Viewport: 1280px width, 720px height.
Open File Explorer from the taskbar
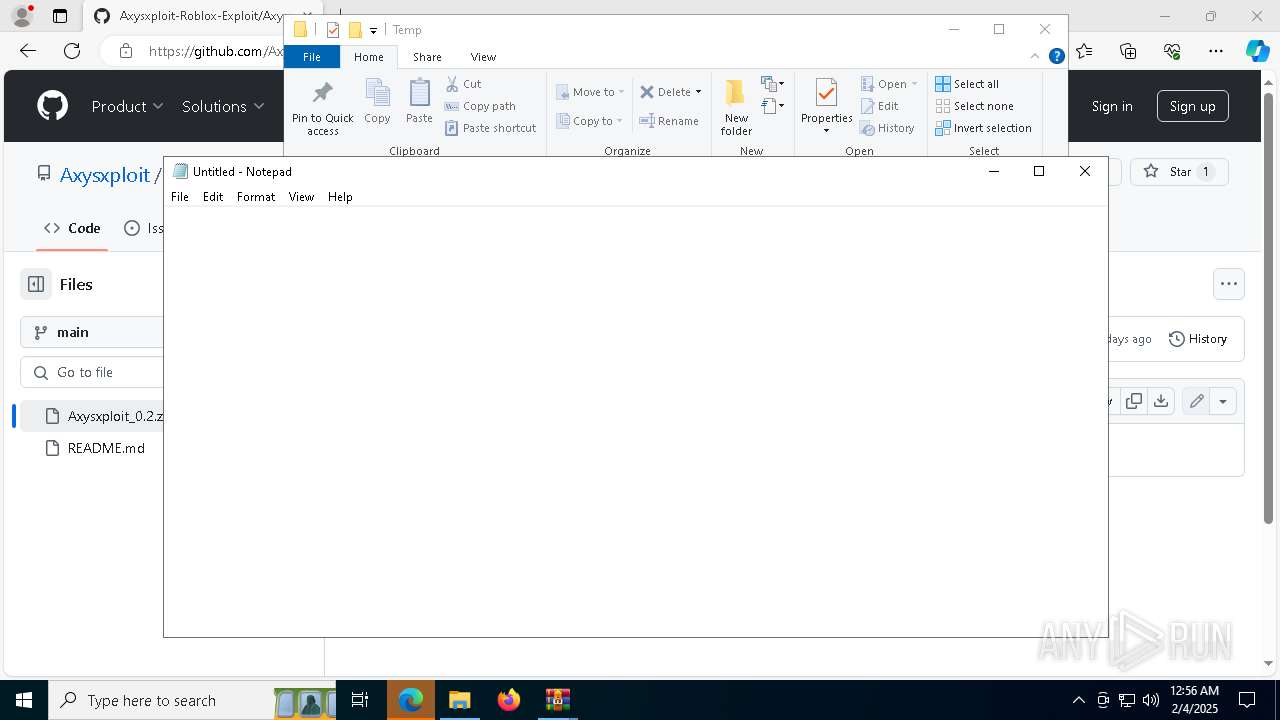click(x=459, y=700)
